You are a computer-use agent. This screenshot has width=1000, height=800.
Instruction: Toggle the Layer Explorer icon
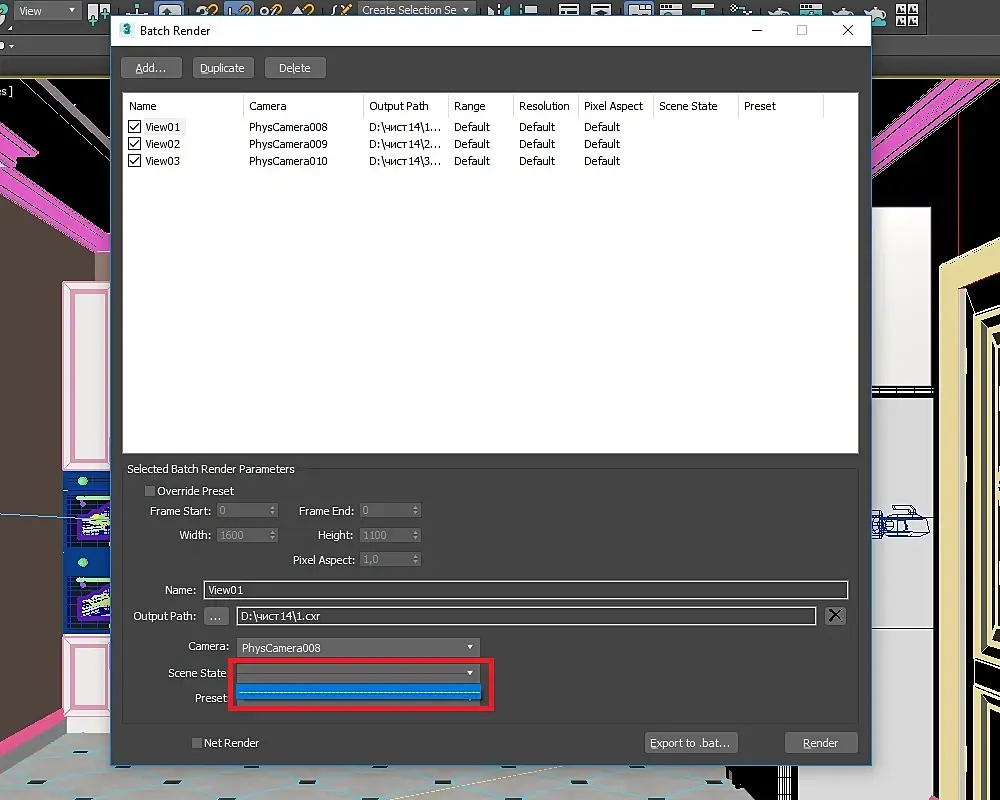point(600,10)
